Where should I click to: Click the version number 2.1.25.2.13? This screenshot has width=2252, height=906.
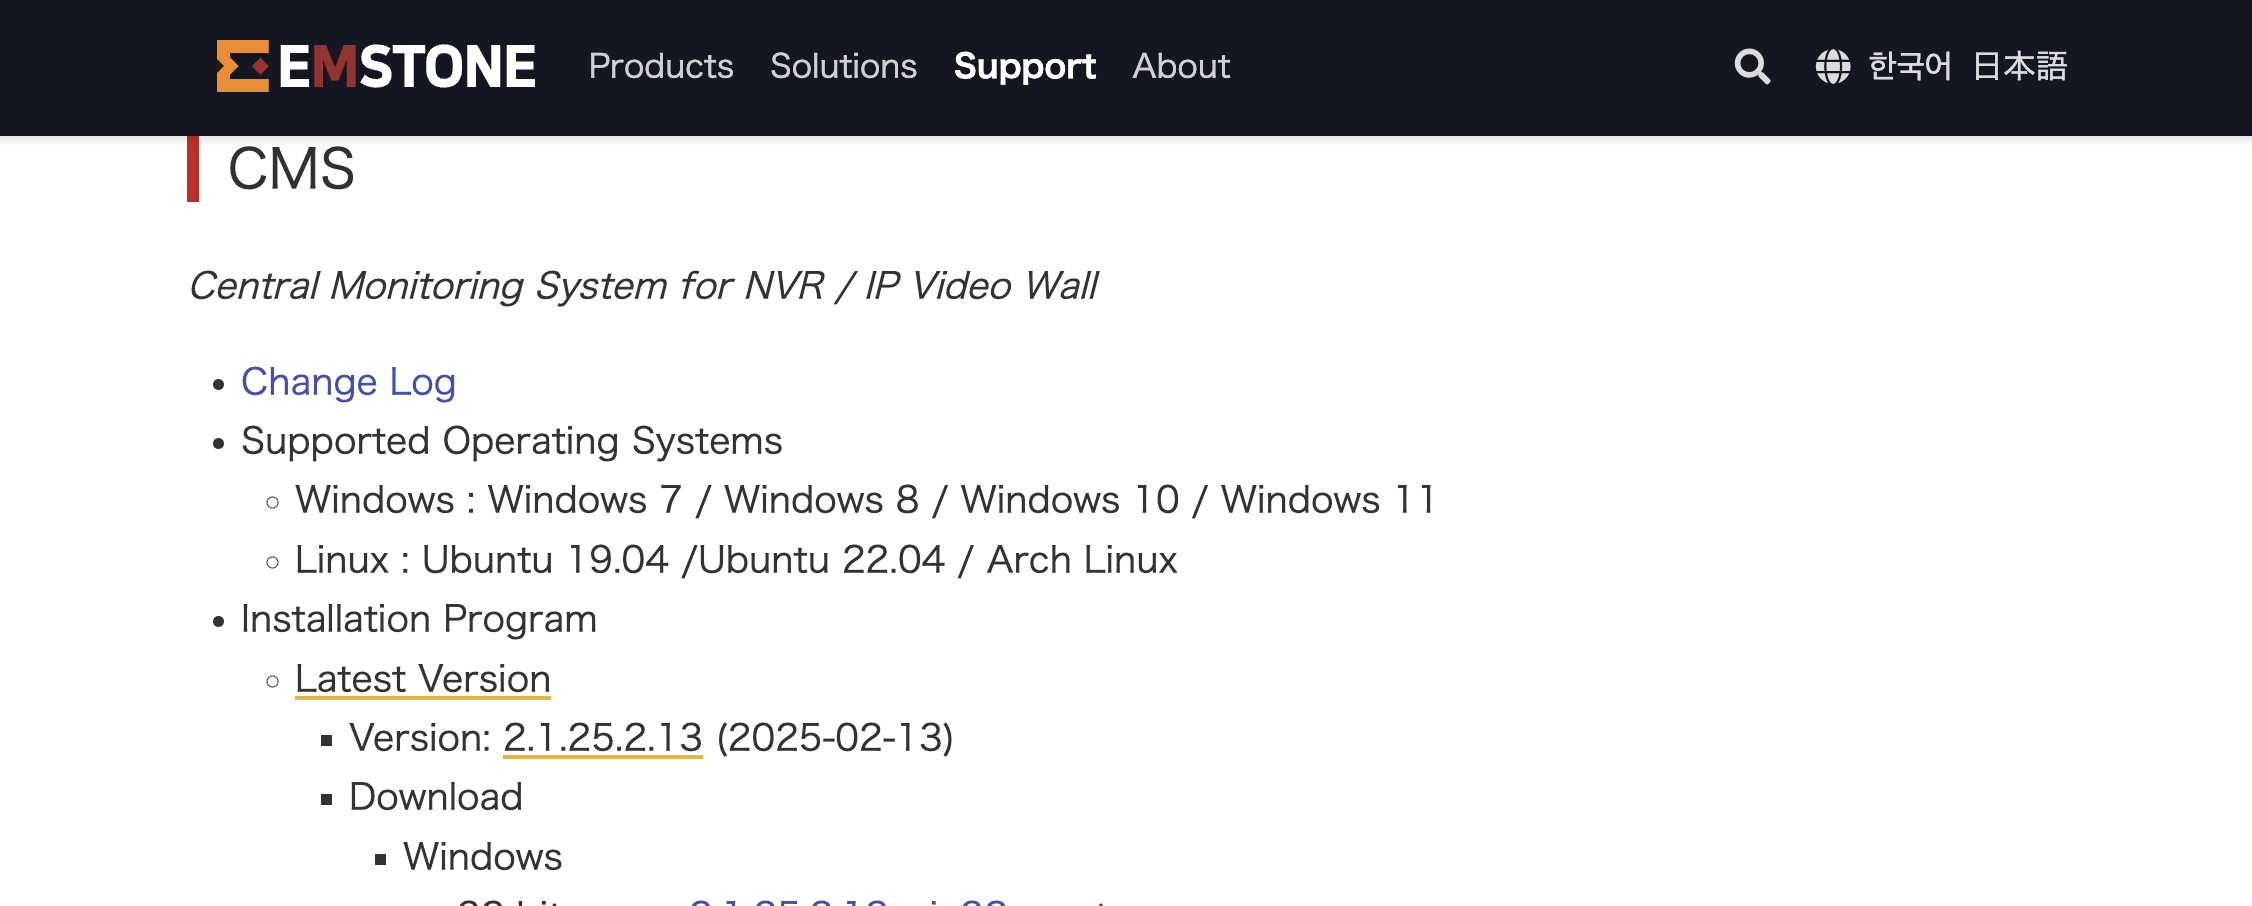coord(602,738)
